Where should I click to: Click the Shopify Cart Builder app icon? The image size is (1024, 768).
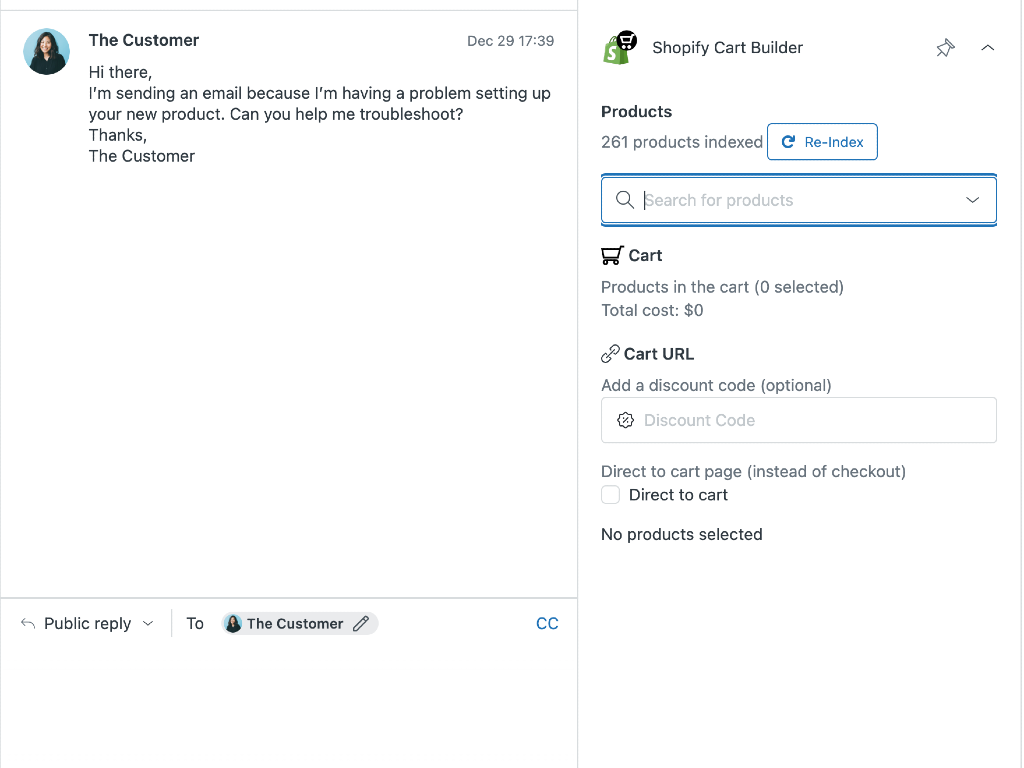pos(620,47)
